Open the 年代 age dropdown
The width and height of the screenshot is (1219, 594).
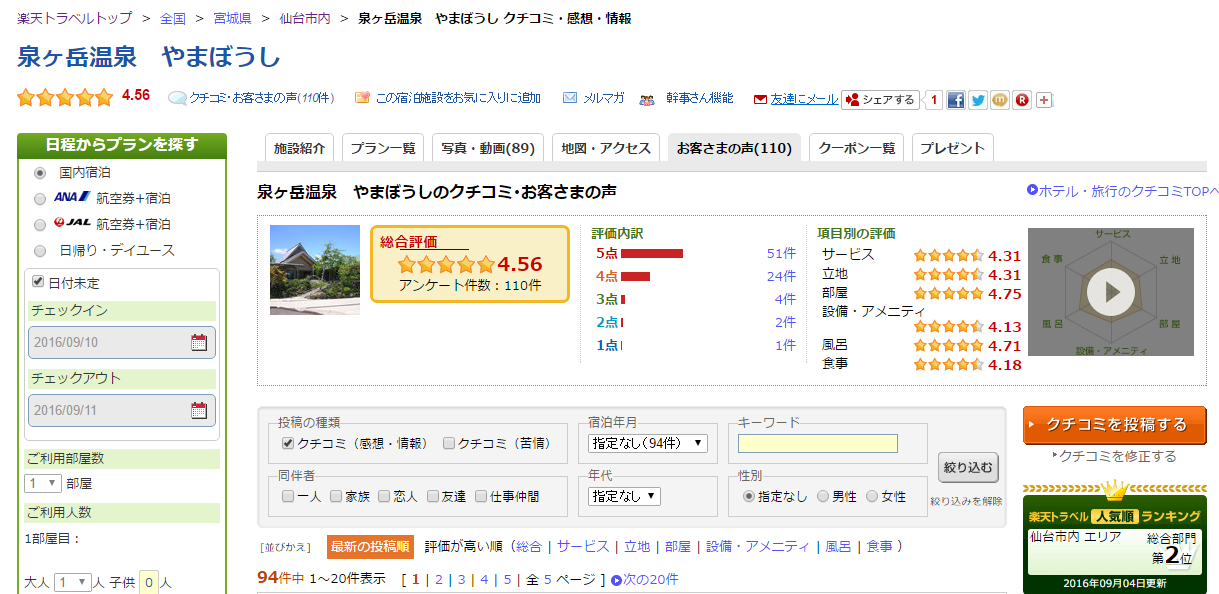pyautogui.click(x=624, y=496)
